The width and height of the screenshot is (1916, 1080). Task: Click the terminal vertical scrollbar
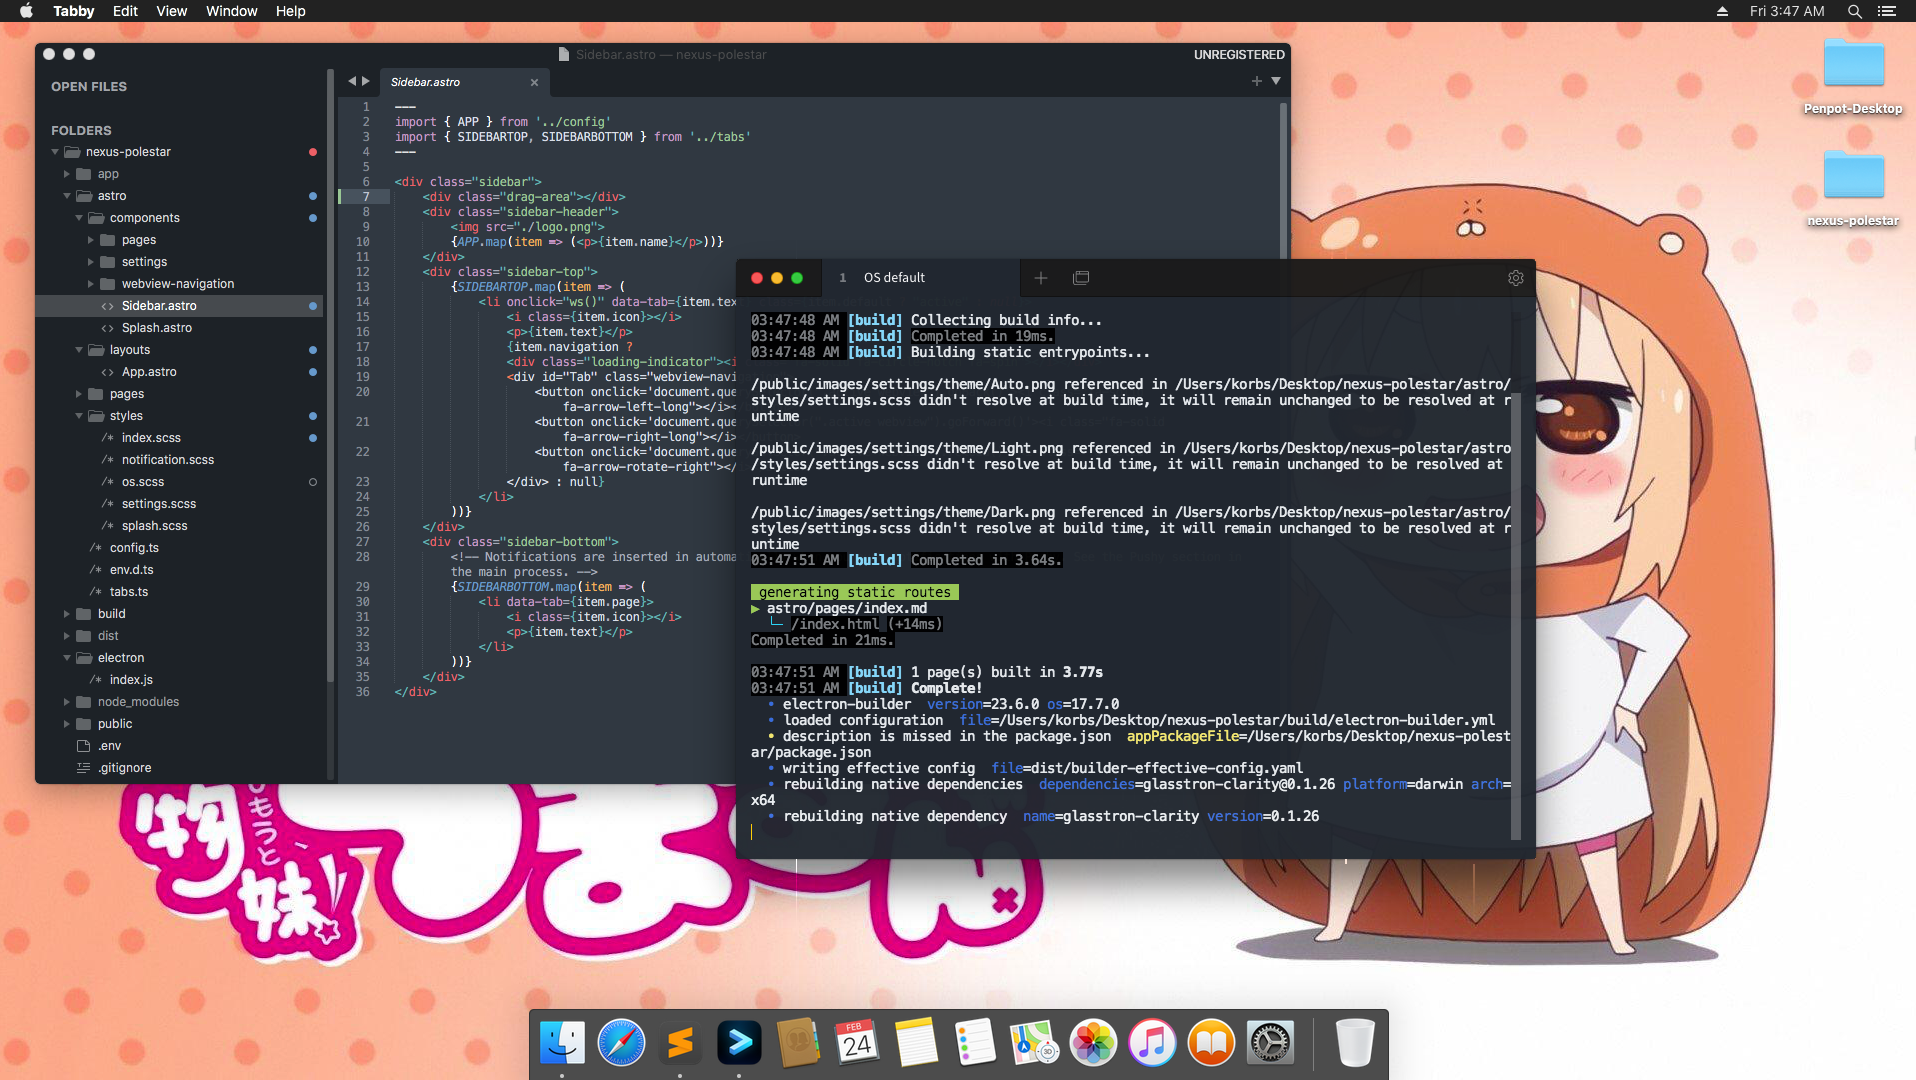(1515, 600)
